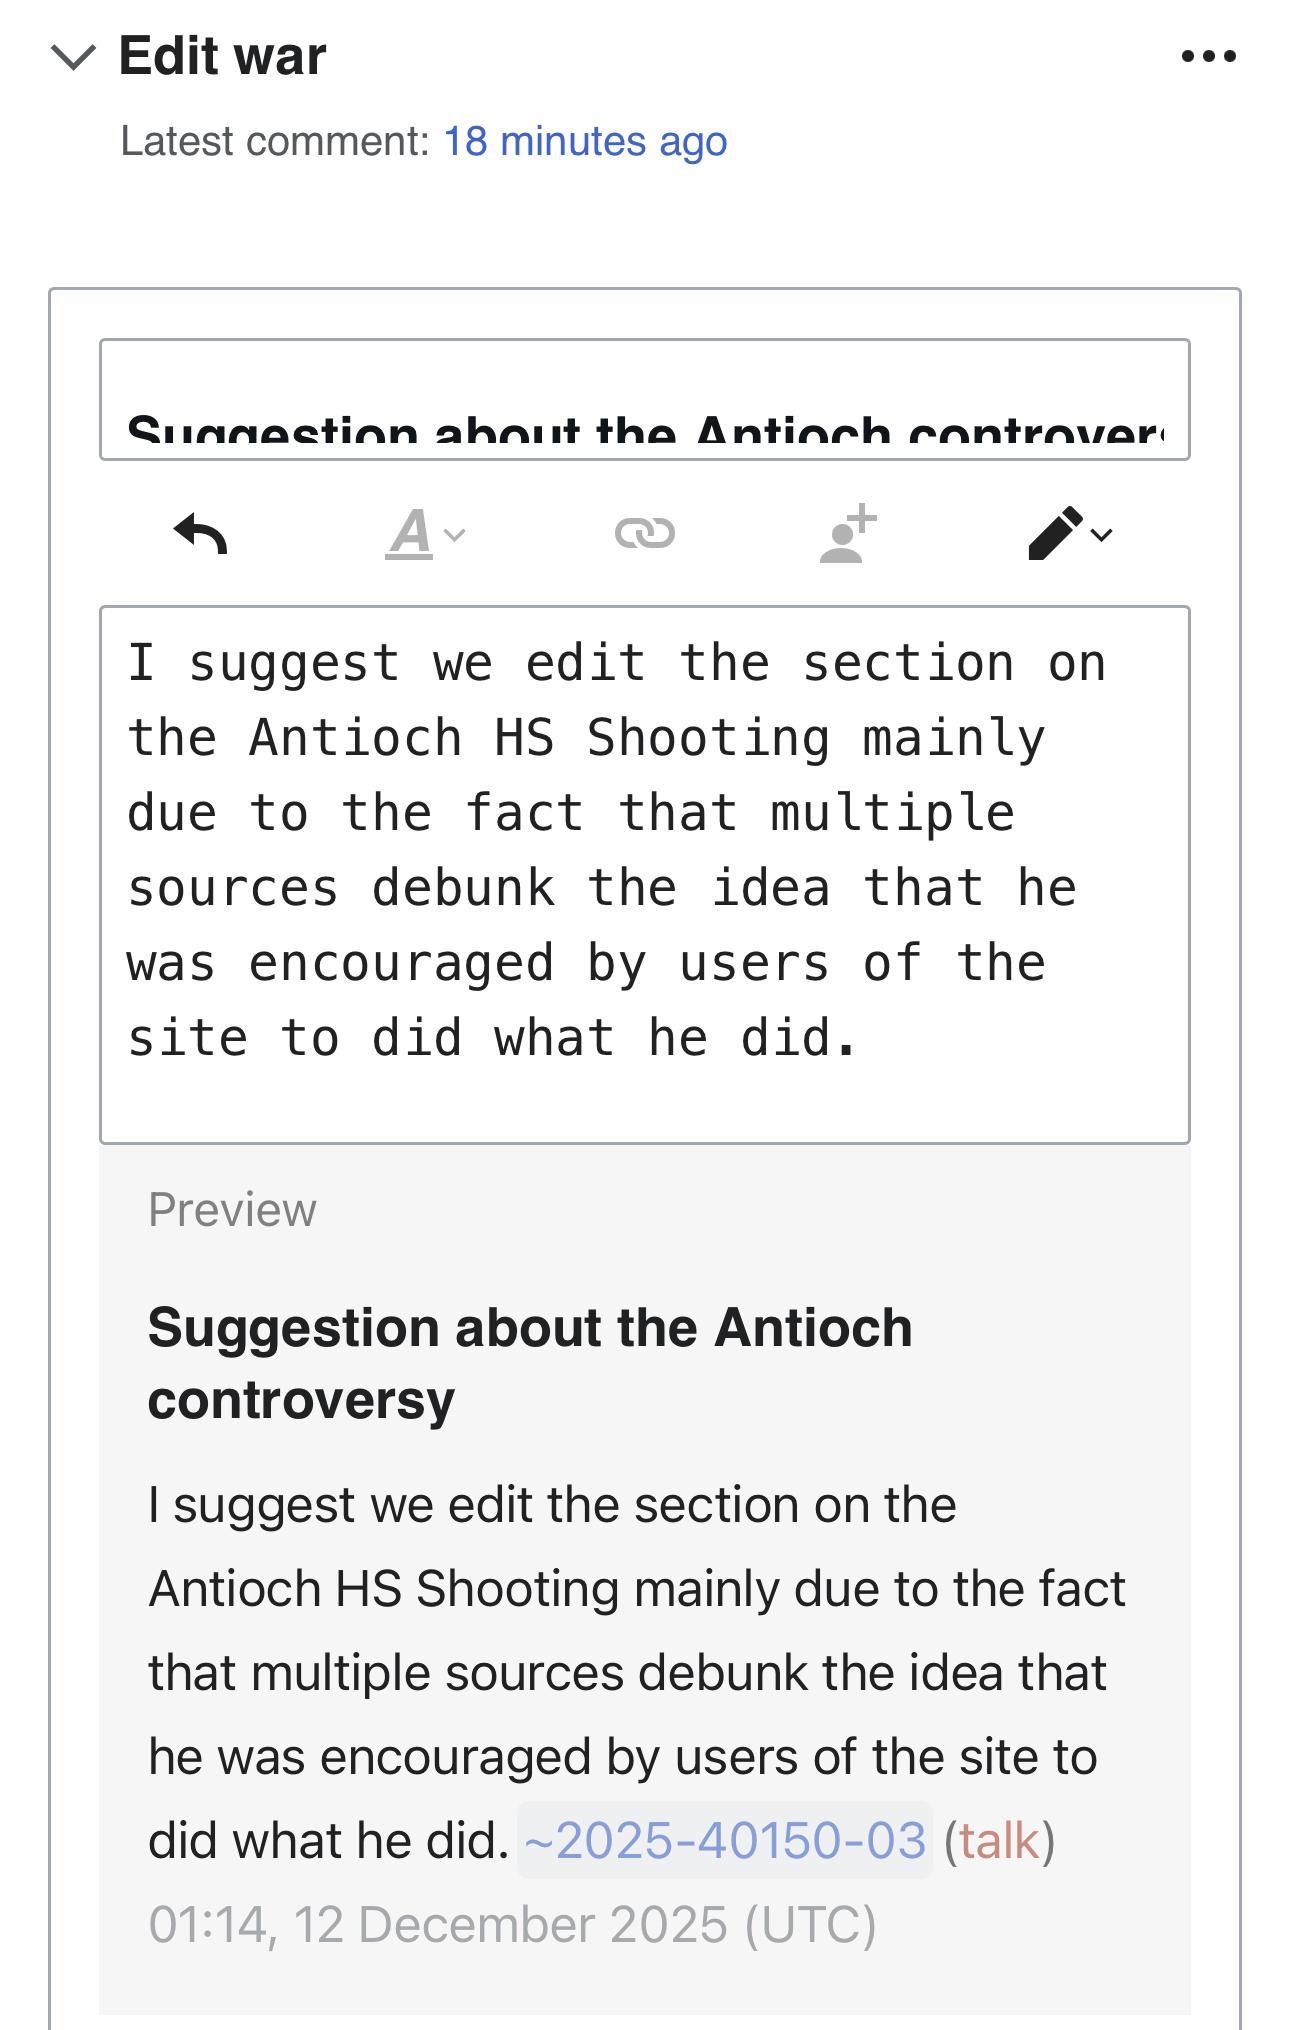Image resolution: width=1290 pixels, height=2030 pixels.
Task: Open the pencil editor-switch dropdown
Action: click(1069, 533)
